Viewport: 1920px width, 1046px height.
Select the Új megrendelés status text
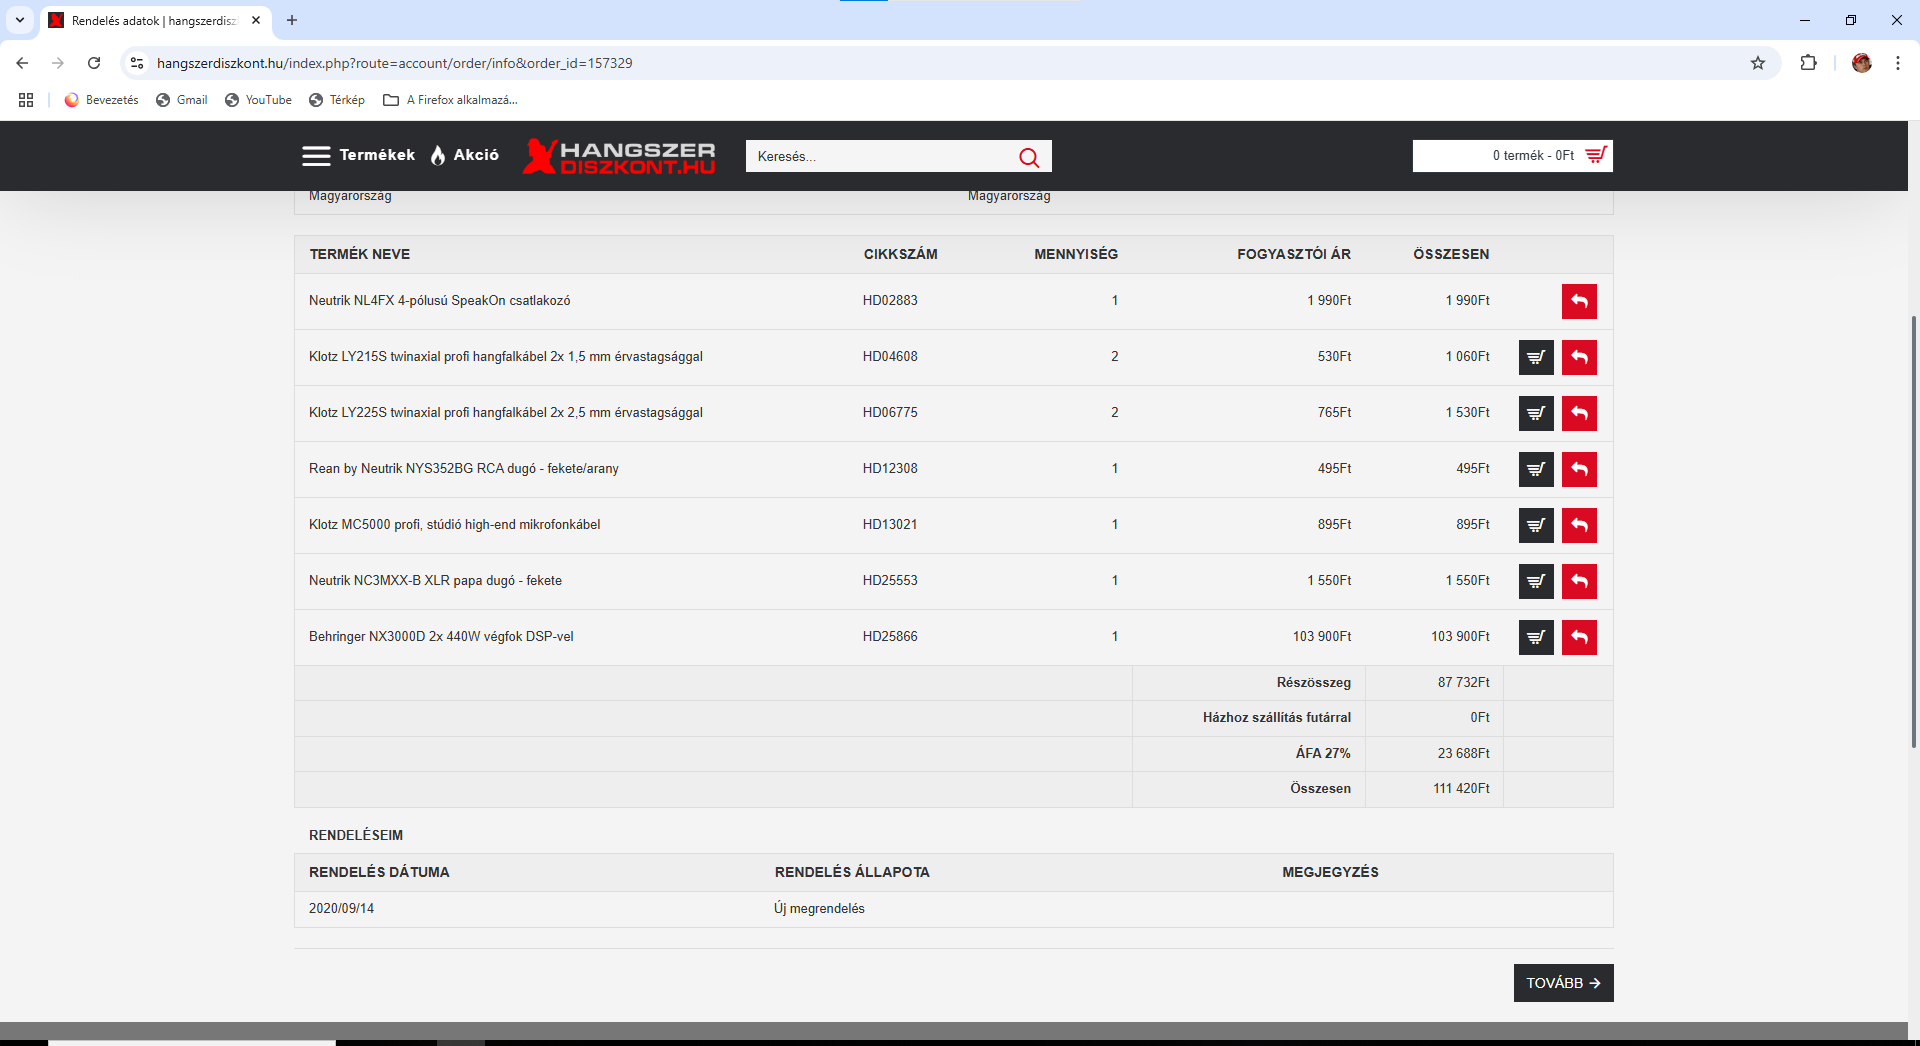(x=819, y=909)
